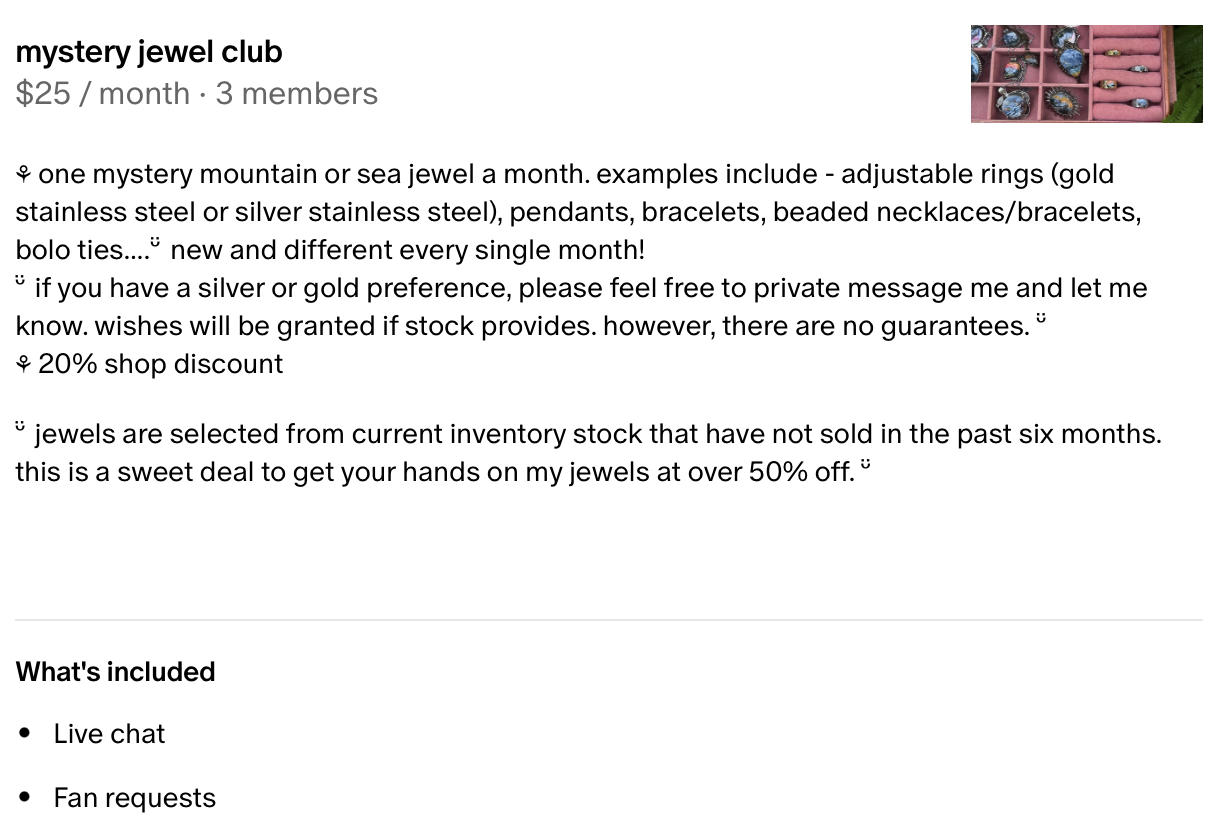The image size is (1230, 835).
Task: Click the 'What's included' heading
Action: 116,671
